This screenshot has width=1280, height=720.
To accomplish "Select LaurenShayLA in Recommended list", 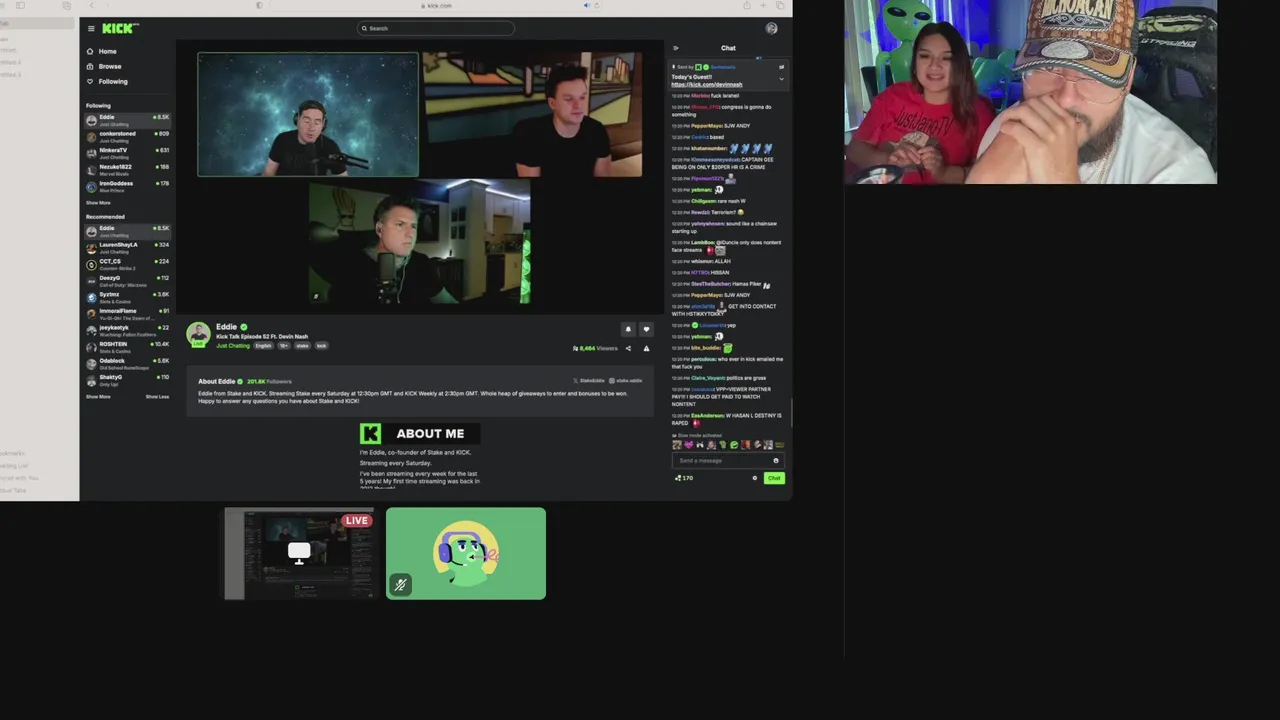I will pyautogui.click(x=127, y=247).
